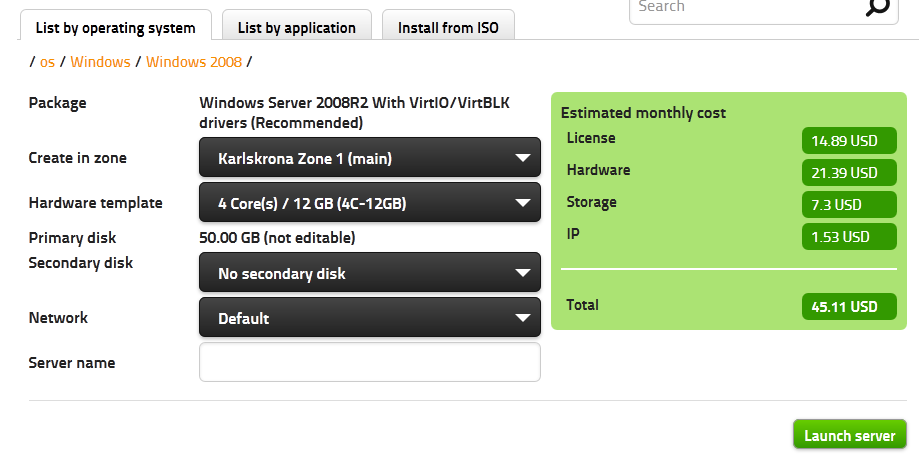922x466 pixels.
Task: Click the IP cost 1.53 USD badge
Action: pyautogui.click(x=849, y=237)
